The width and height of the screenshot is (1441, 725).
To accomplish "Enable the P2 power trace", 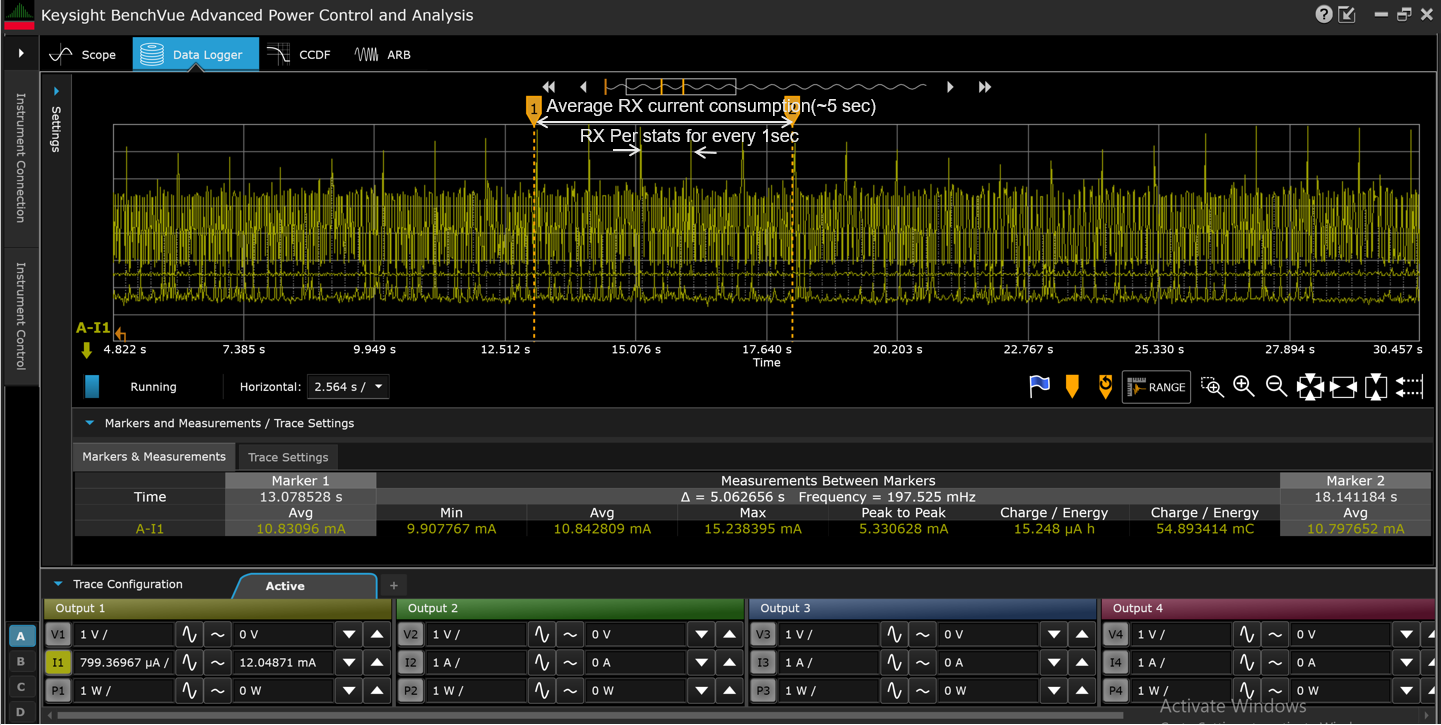I will (411, 690).
